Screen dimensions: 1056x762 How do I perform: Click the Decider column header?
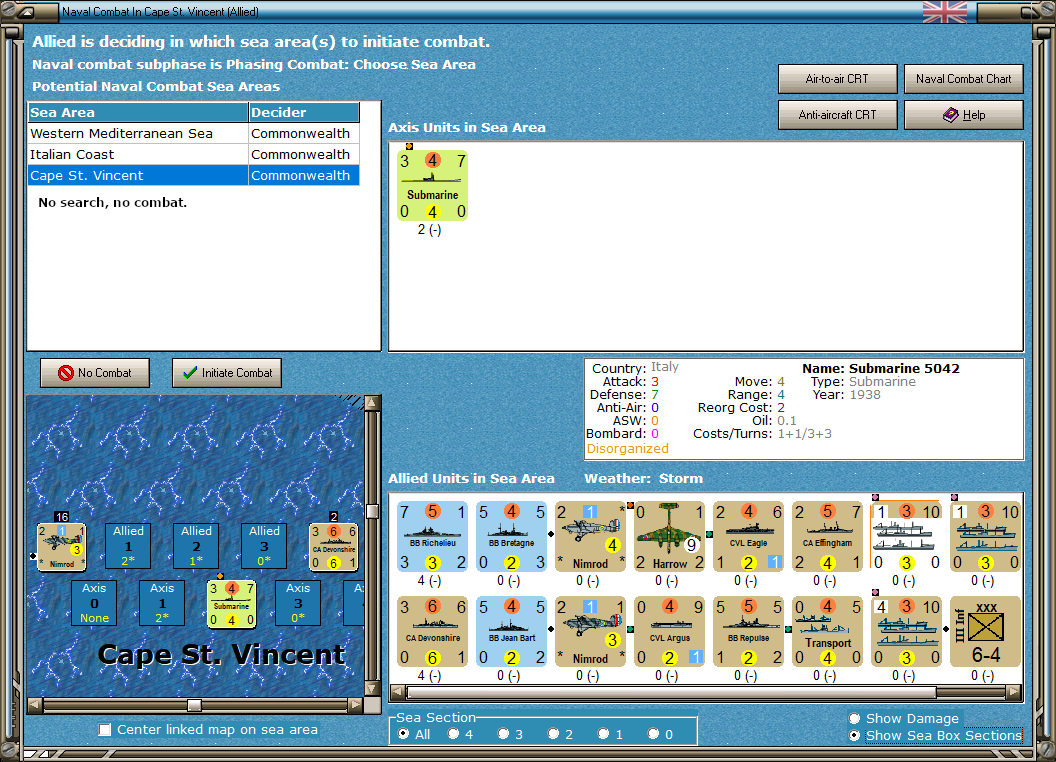[304, 113]
